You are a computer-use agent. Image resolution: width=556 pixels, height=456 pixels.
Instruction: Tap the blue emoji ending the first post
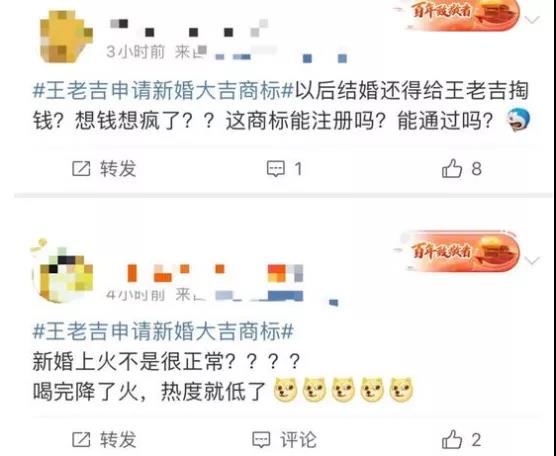[x=518, y=120]
